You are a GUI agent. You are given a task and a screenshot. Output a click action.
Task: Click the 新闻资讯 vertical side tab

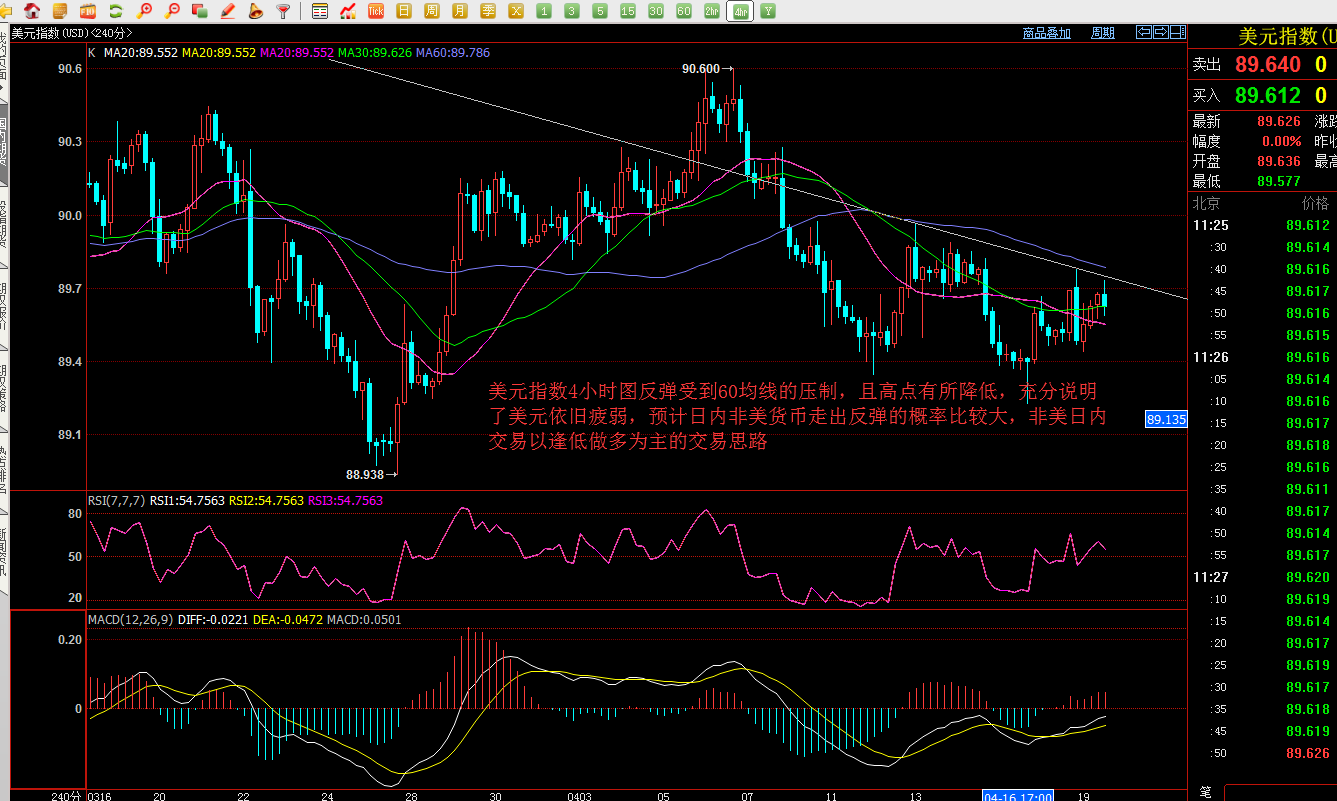4,550
